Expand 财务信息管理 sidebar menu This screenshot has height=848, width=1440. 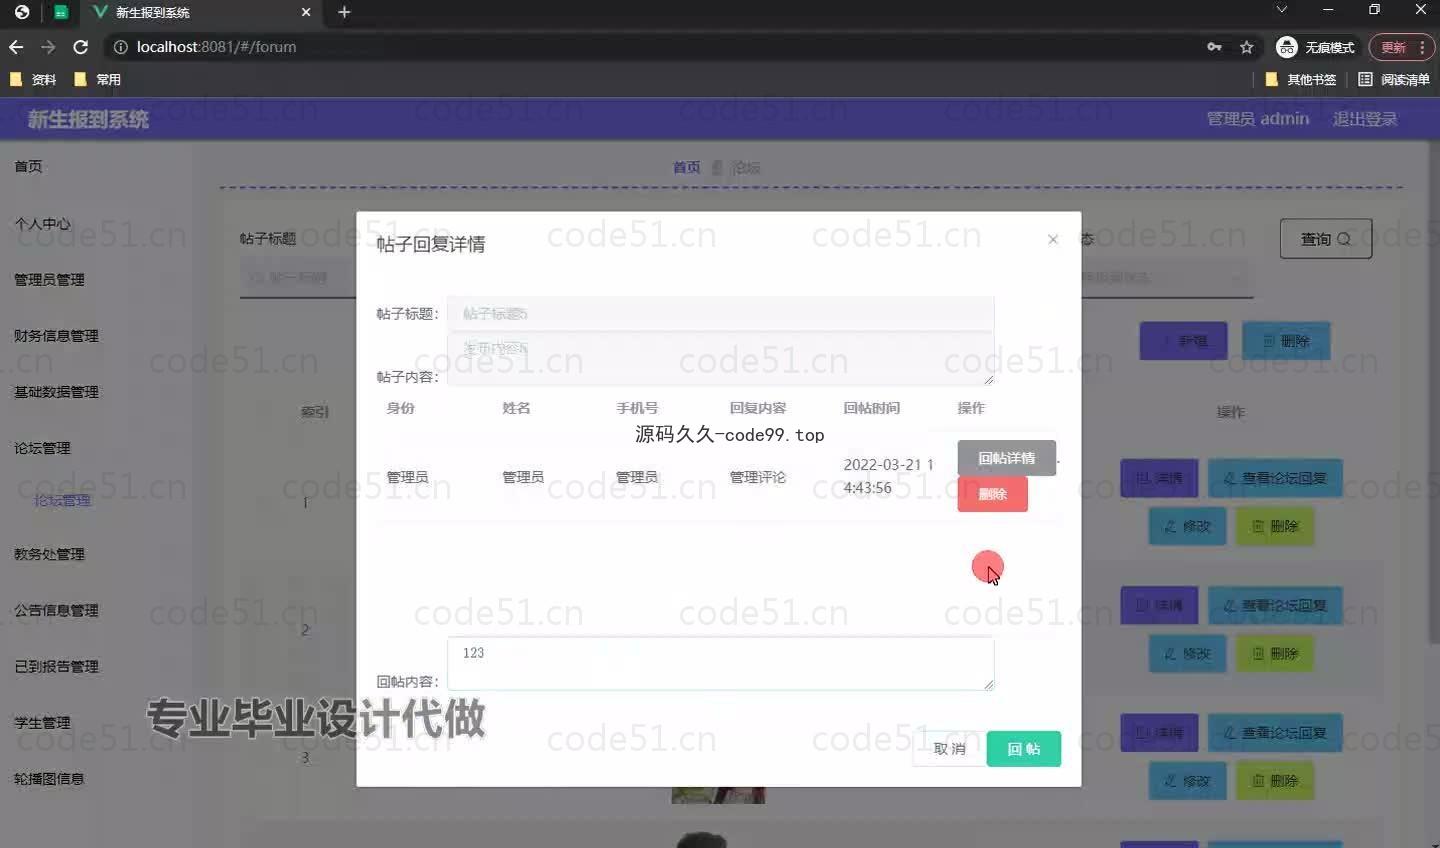click(x=56, y=335)
